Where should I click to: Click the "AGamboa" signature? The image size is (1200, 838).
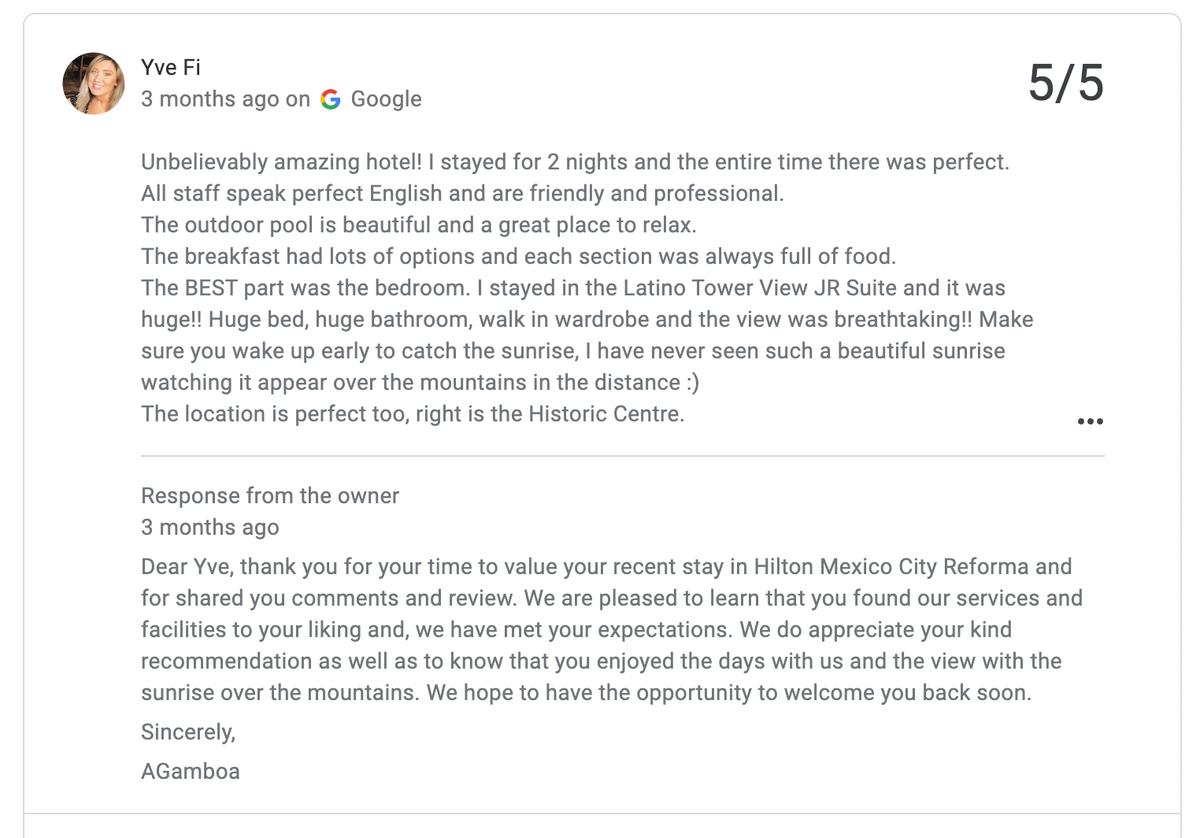tap(190, 771)
